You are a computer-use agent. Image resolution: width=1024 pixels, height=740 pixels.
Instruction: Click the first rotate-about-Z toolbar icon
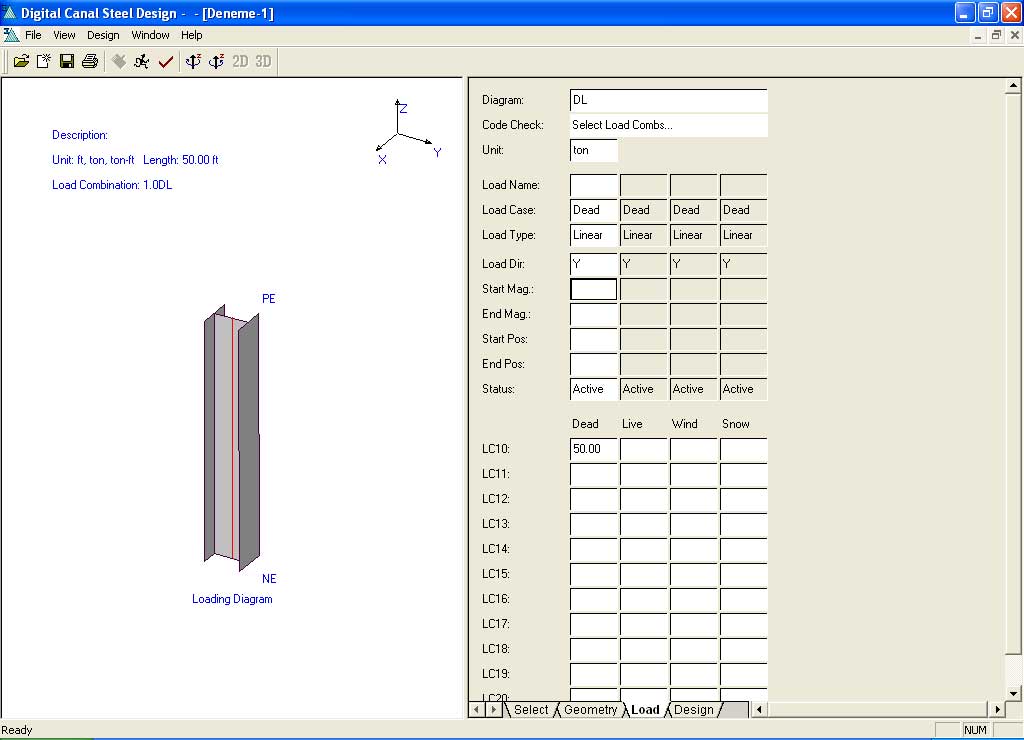193,61
